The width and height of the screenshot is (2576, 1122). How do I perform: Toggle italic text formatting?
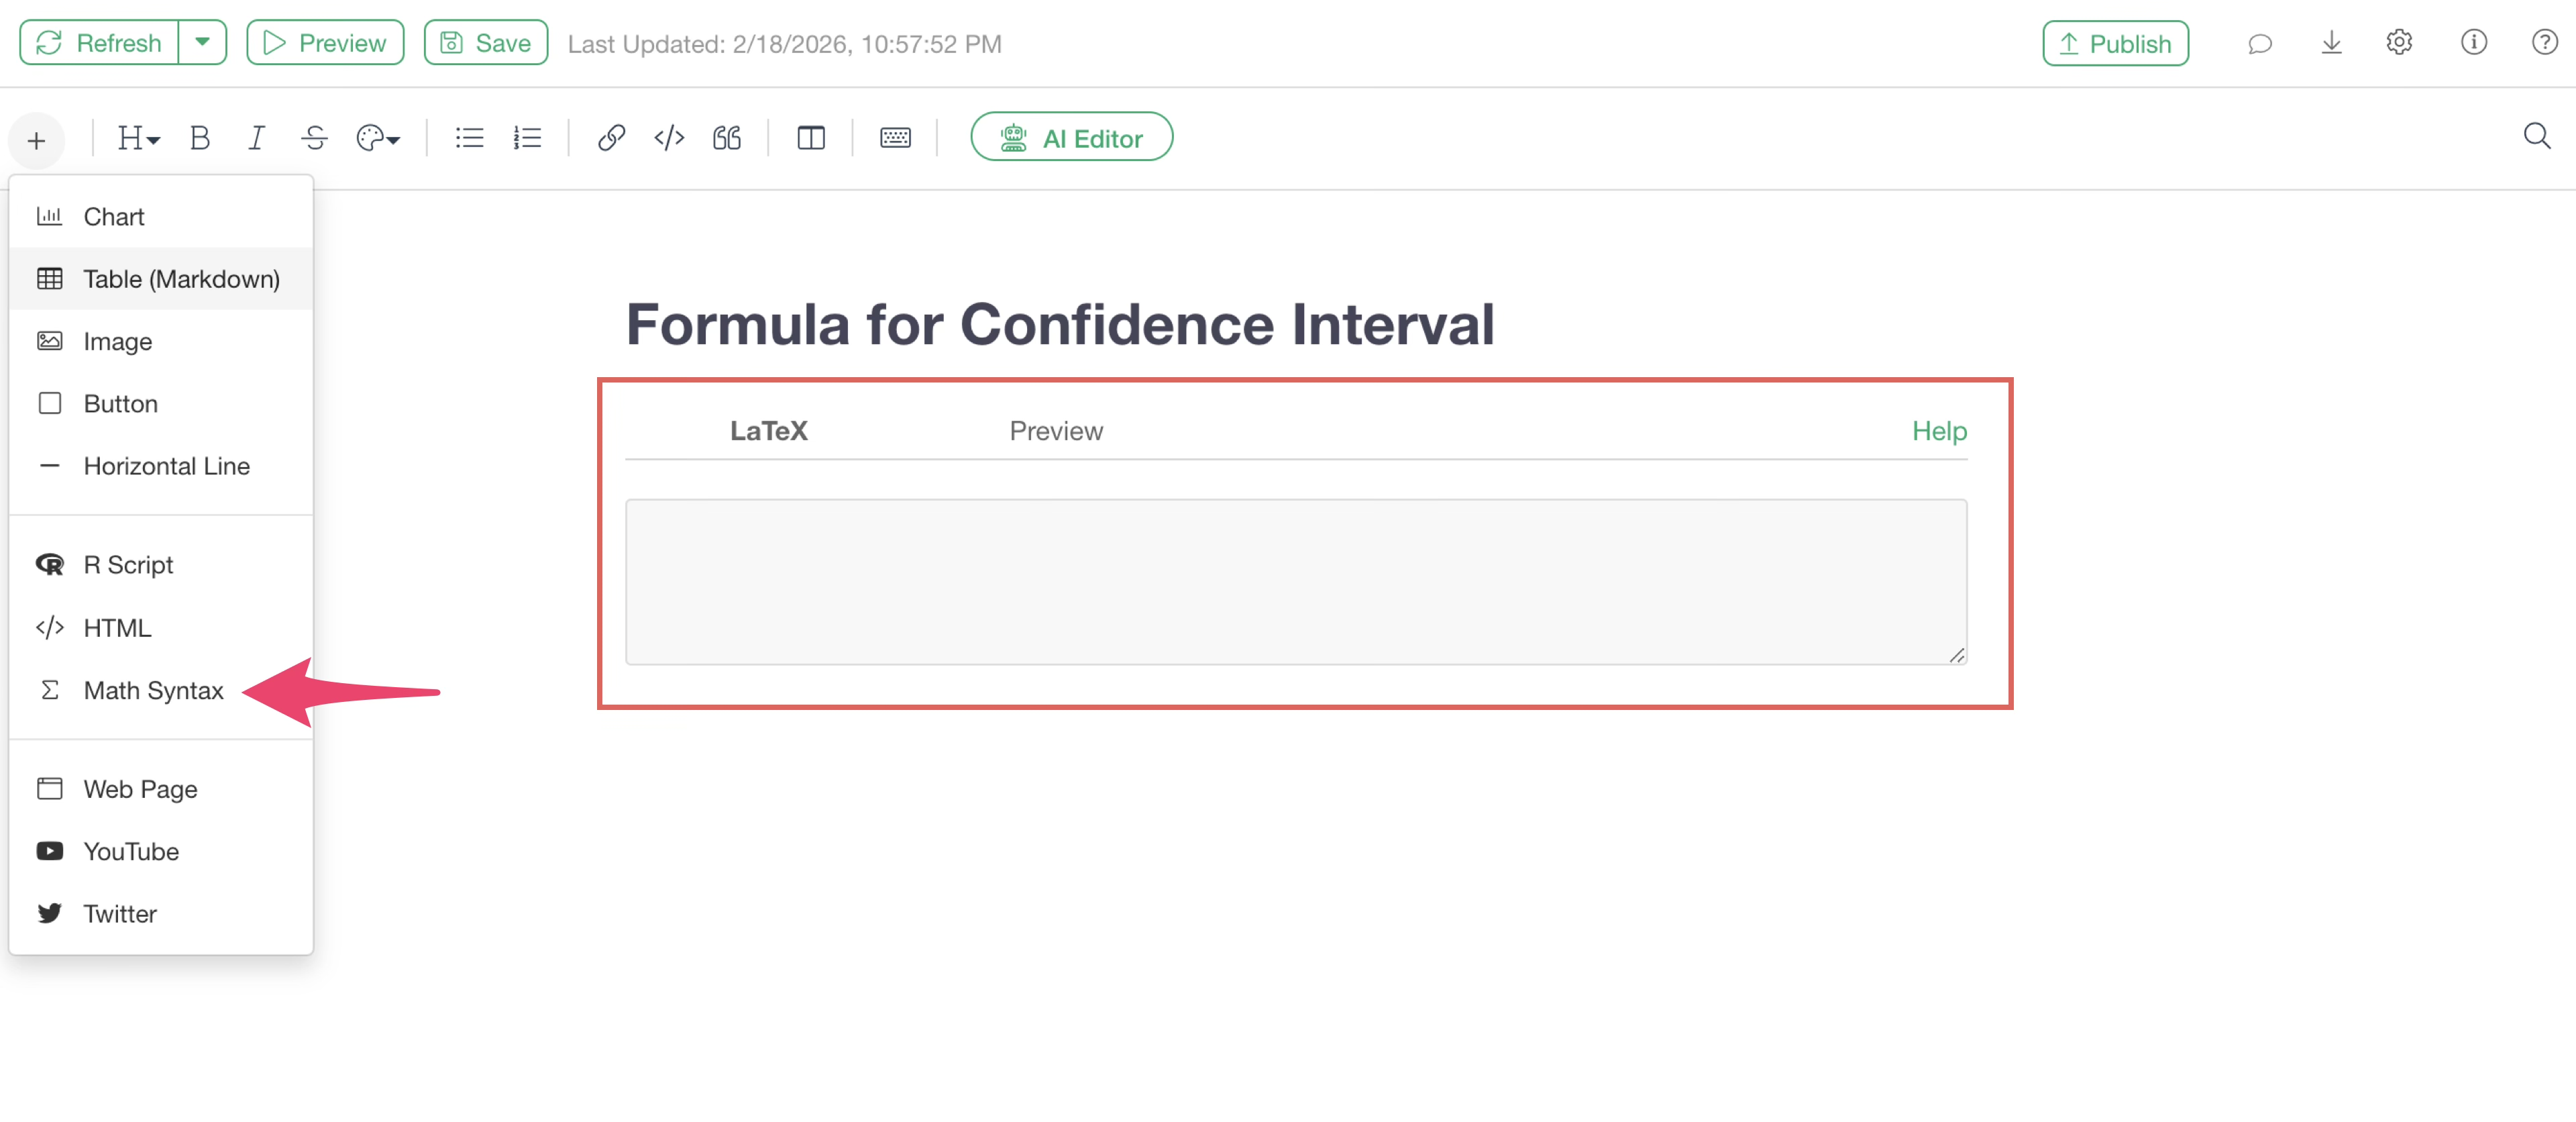click(256, 138)
